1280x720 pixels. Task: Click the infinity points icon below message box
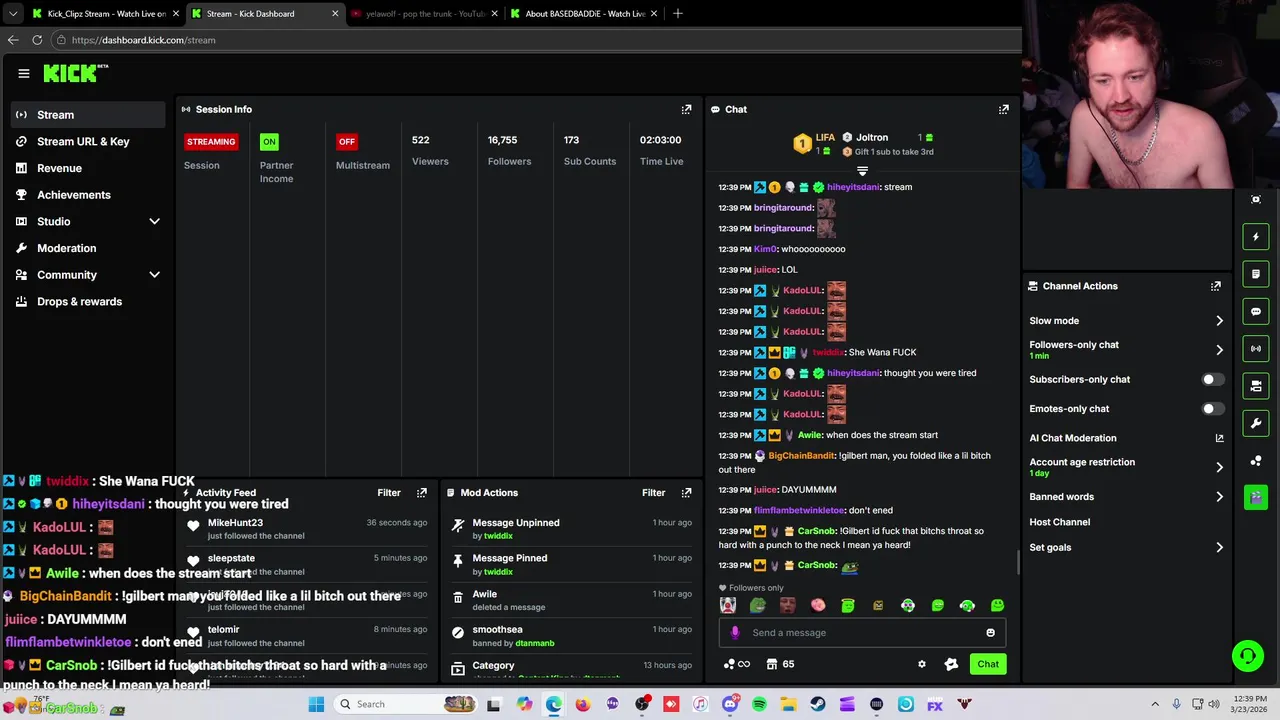(x=737, y=664)
